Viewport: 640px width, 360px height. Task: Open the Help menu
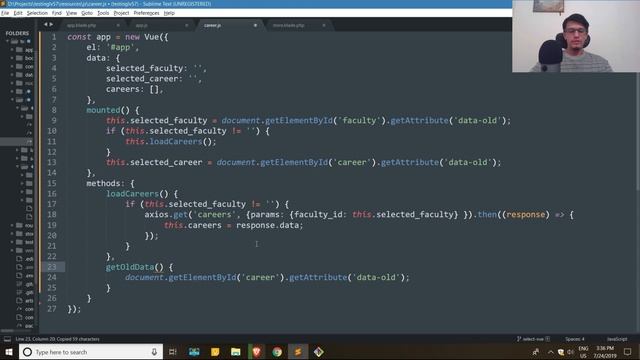click(169, 13)
